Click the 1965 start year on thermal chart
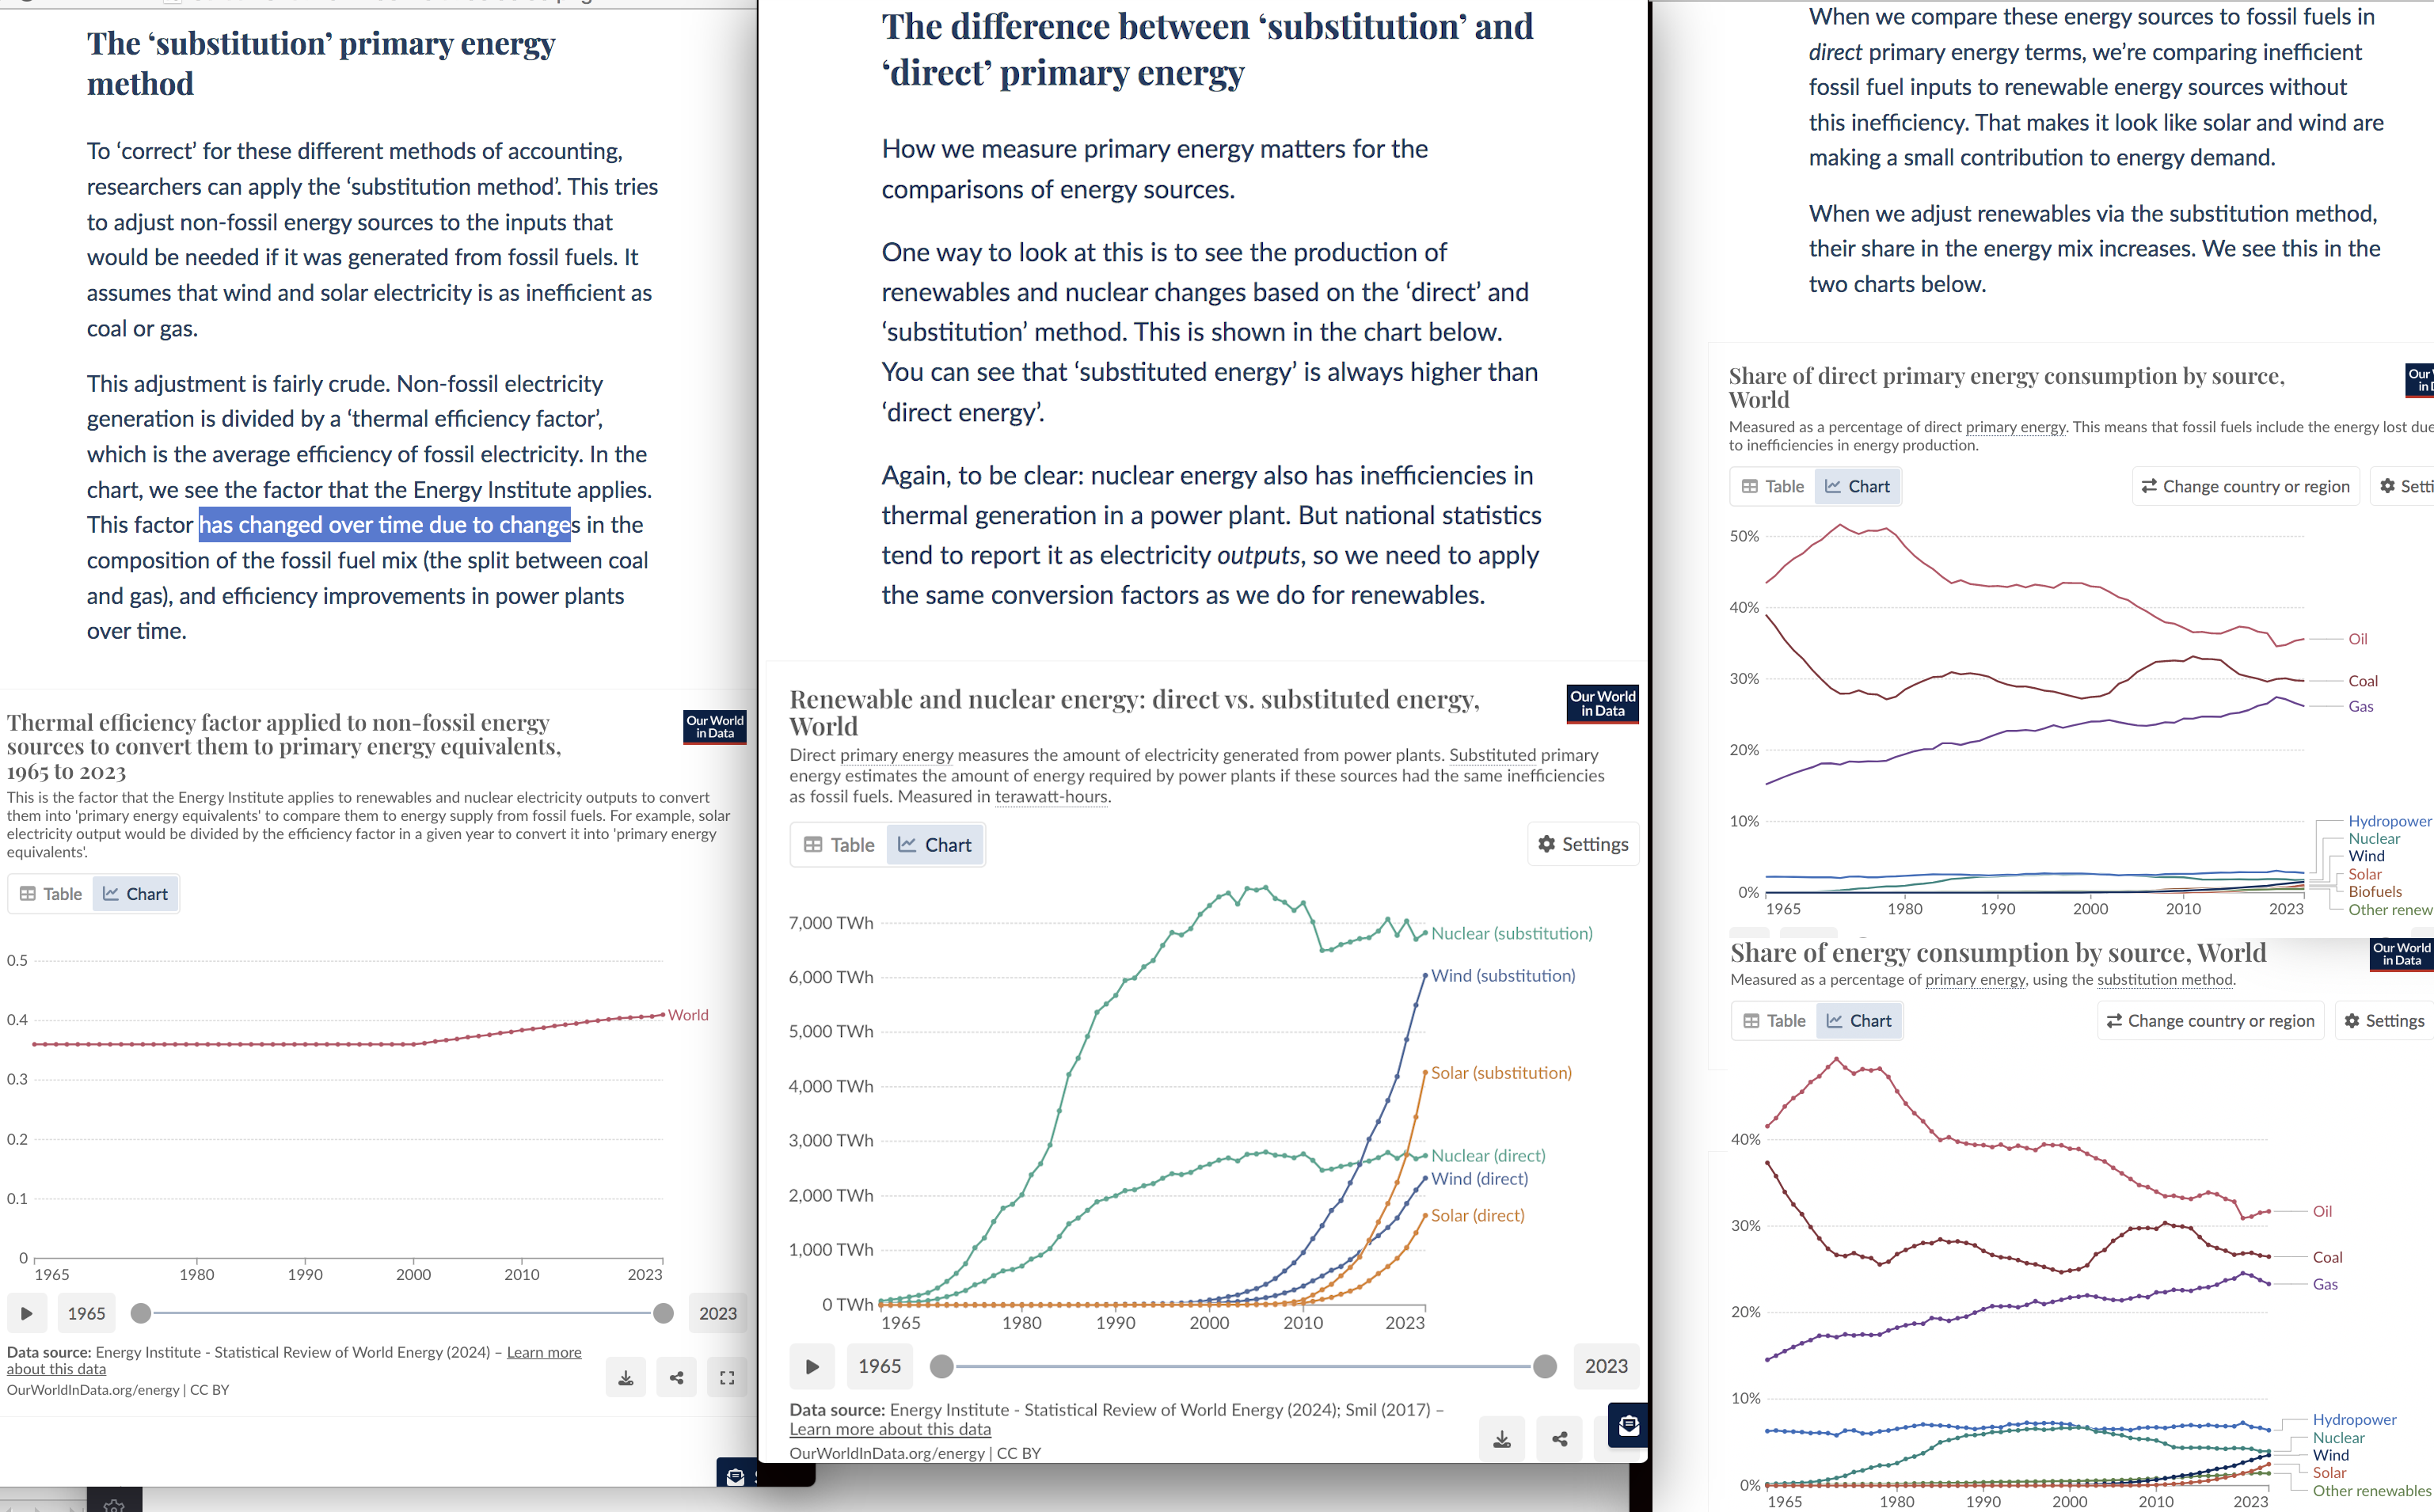This screenshot has height=1512, width=2434. (86, 1313)
